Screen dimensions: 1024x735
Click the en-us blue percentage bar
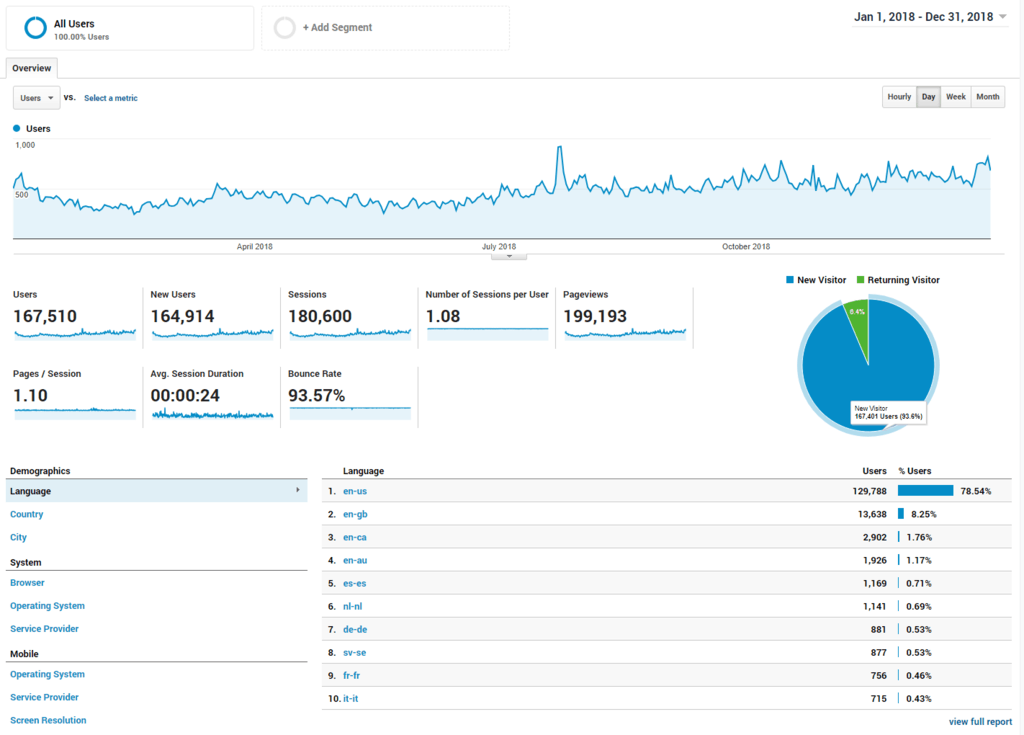[x=925, y=491]
